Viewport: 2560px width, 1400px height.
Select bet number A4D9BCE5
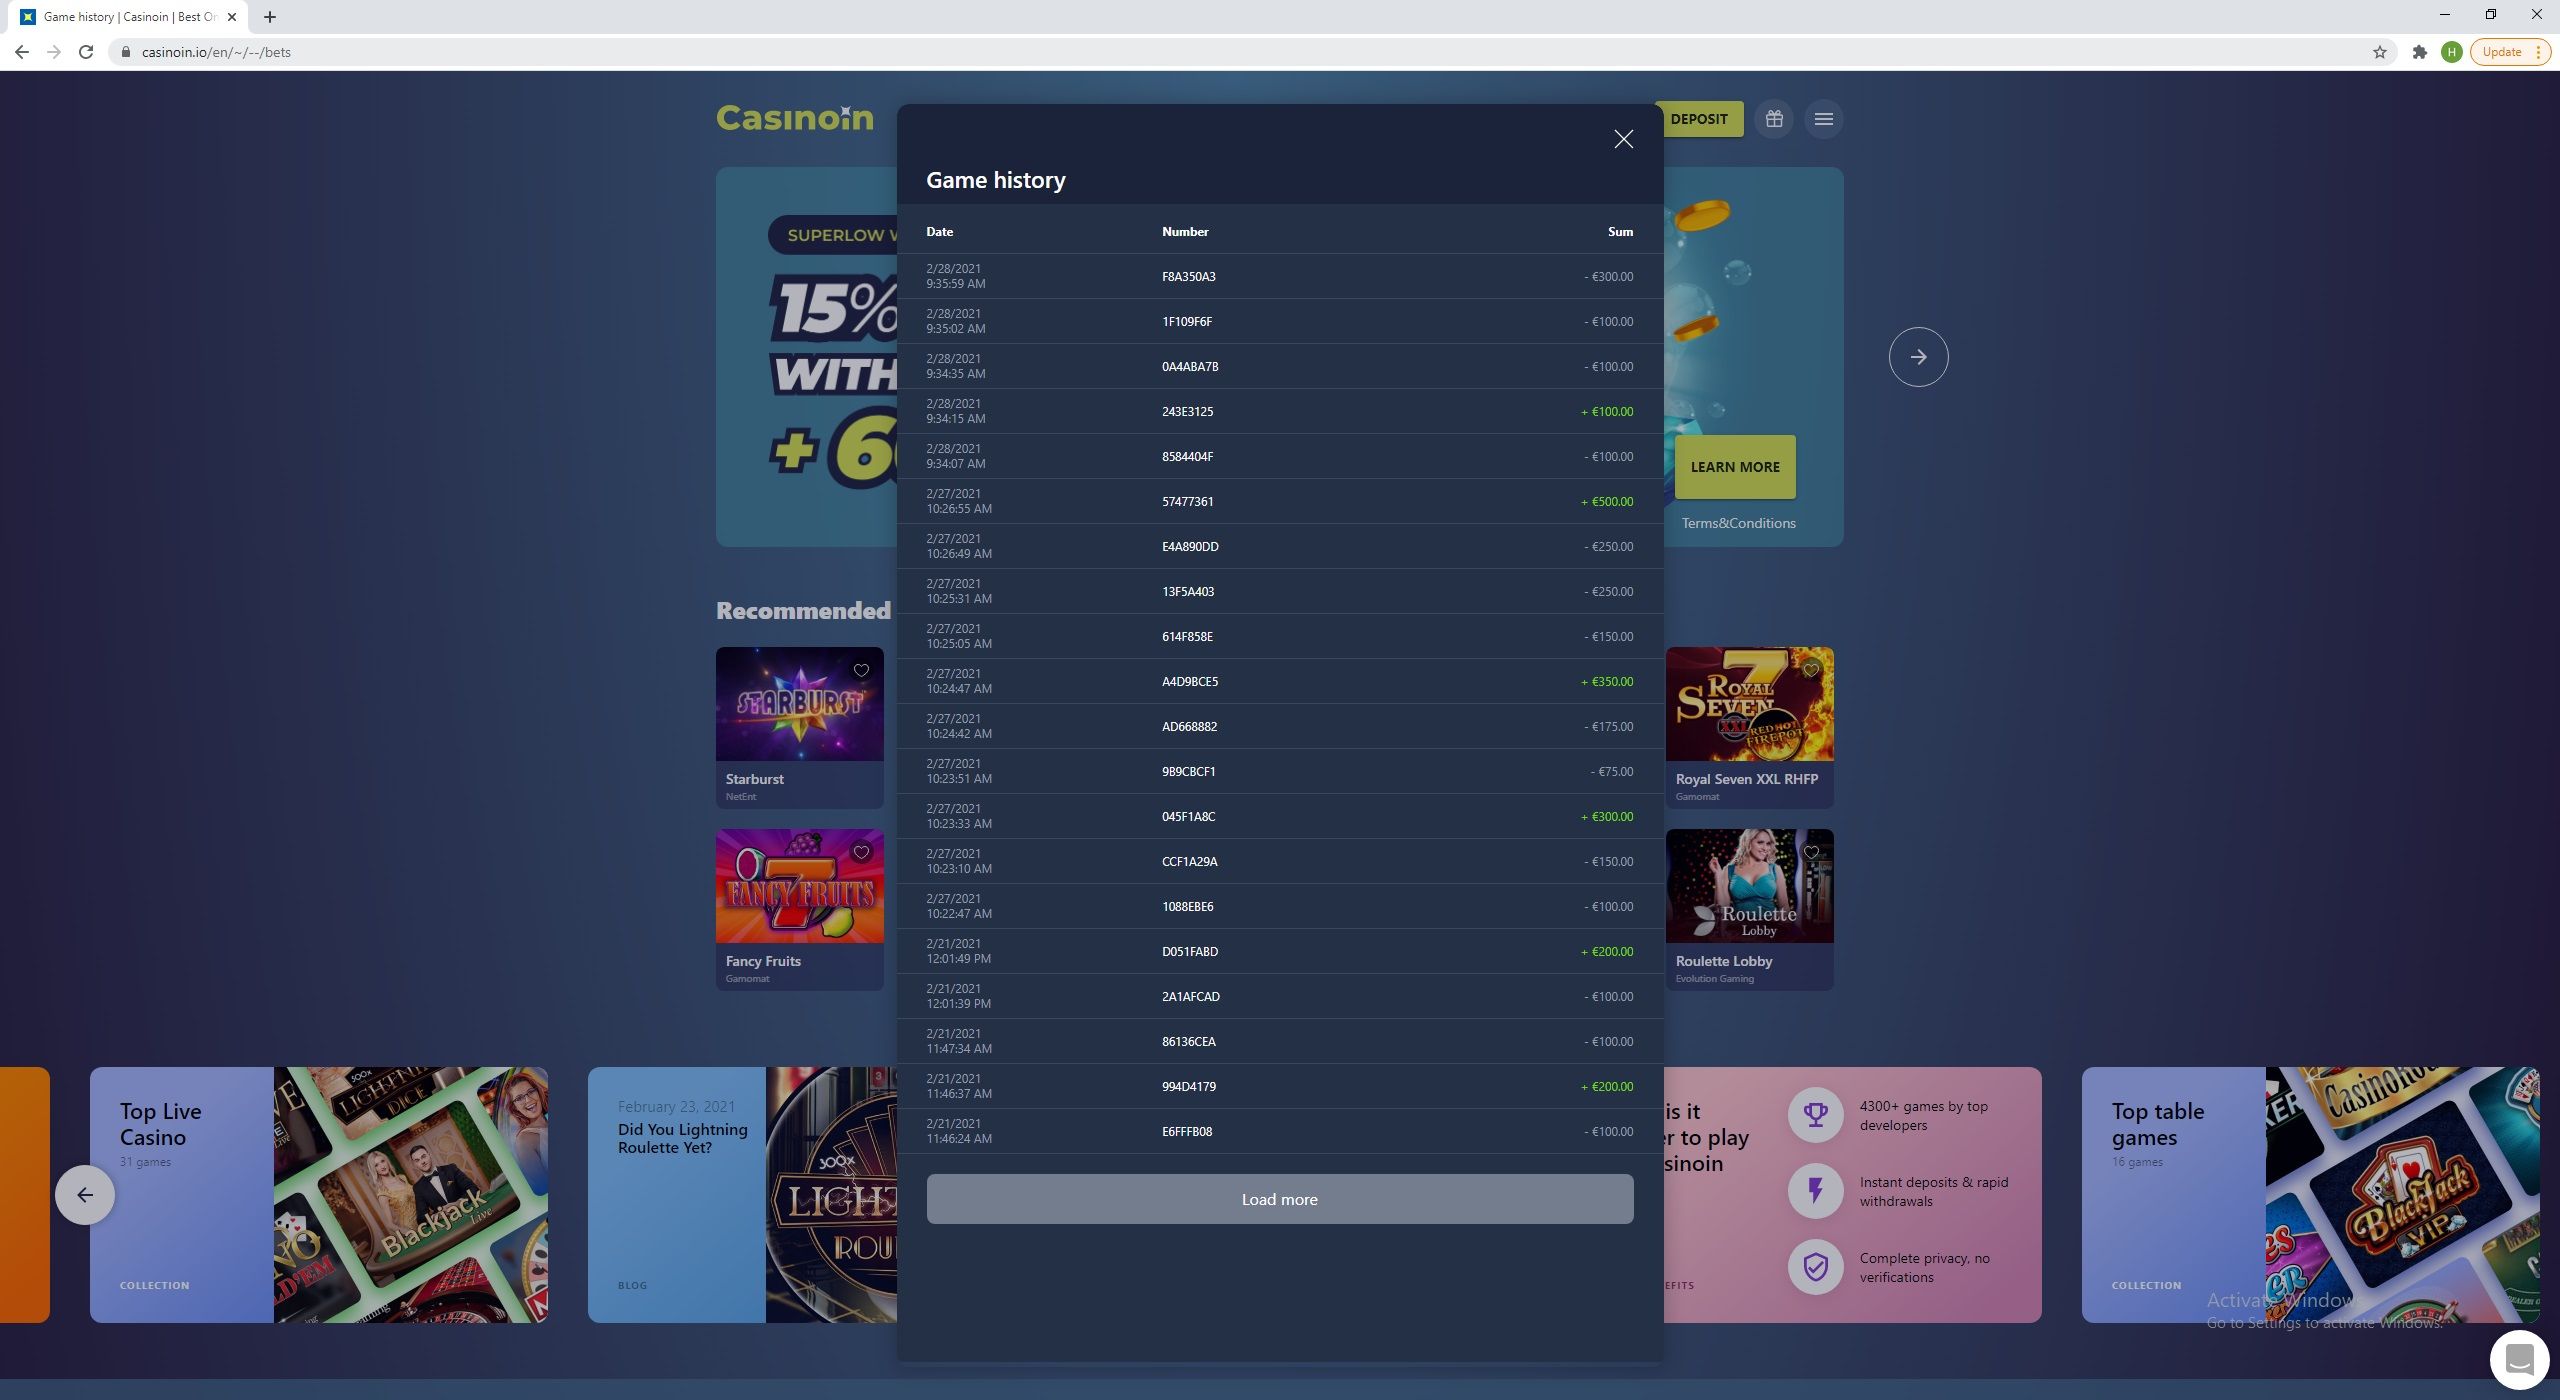pos(1190,682)
